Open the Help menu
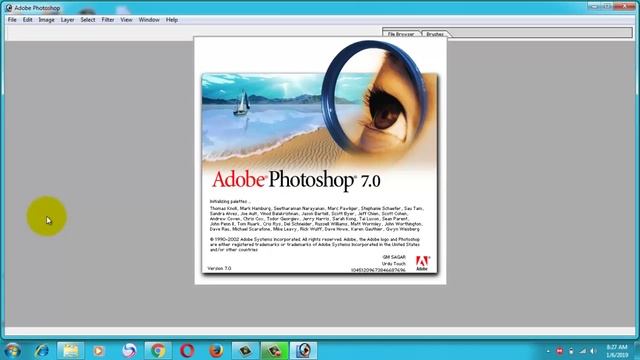Viewport: 640px width, 360px height. click(171, 20)
